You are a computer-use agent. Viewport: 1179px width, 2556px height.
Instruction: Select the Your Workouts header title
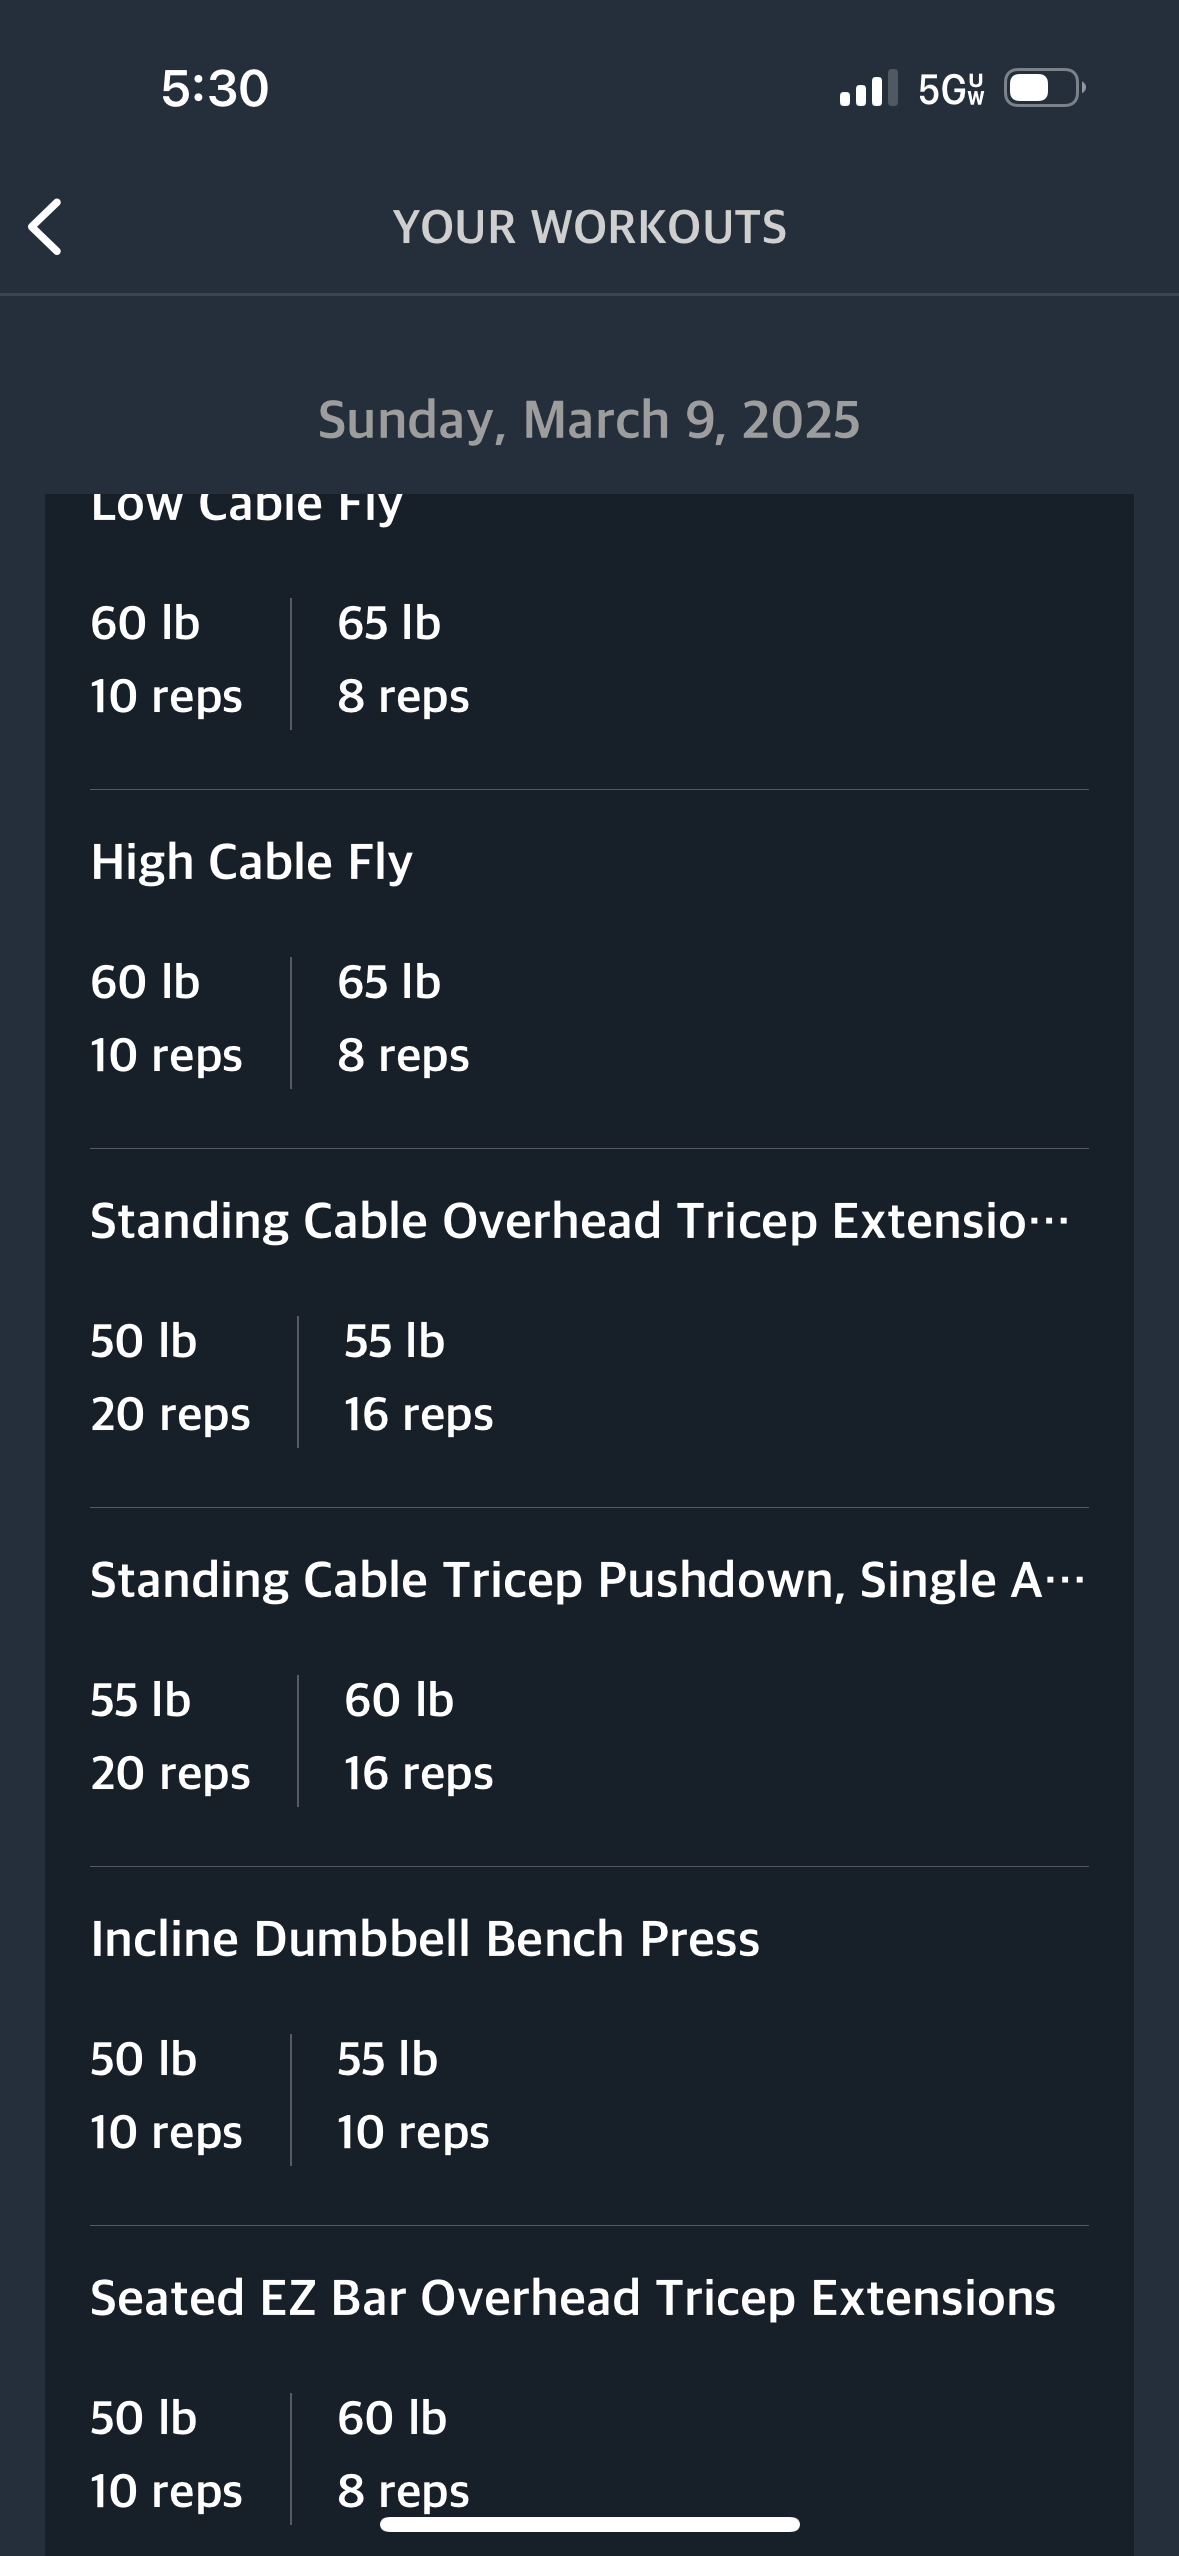[x=590, y=227]
